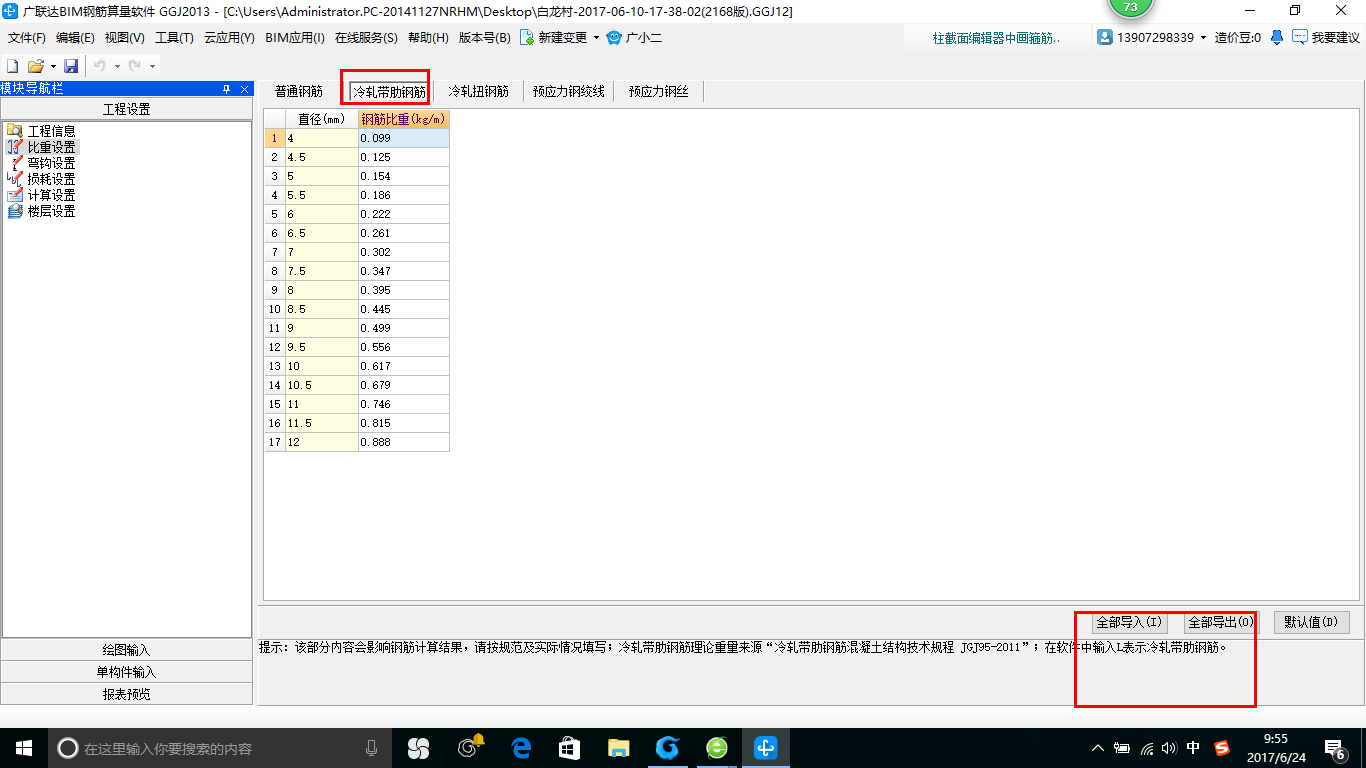Screen dimensions: 1366x768
Task: Click the 计算设置 icon in navigation list
Action: pos(14,195)
